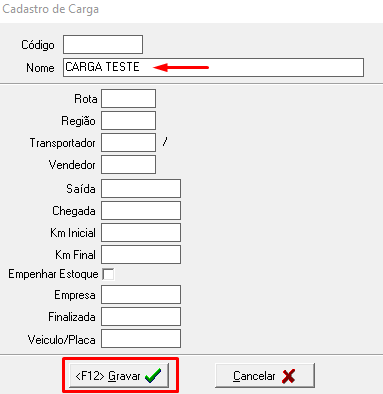Click the Nome field containing CARGA TESTE
The width and height of the screenshot is (383, 394).
(x=213, y=67)
